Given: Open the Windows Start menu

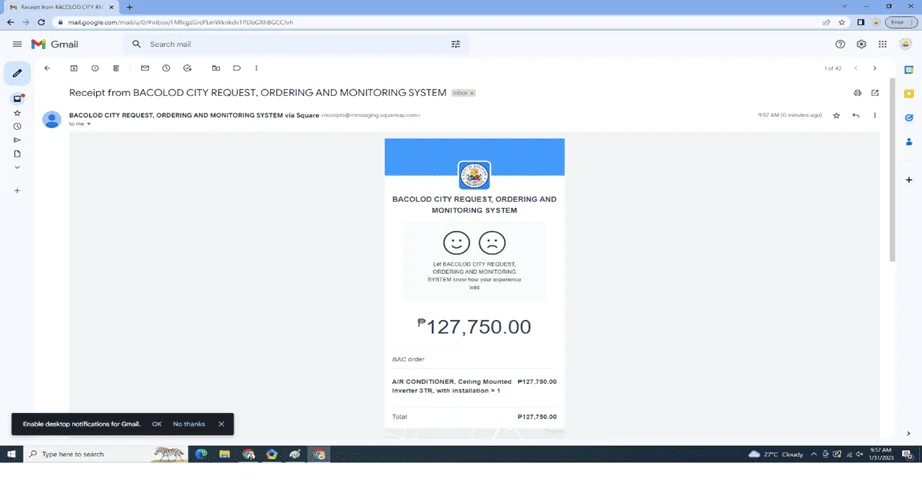Looking at the screenshot, I should 11,454.
